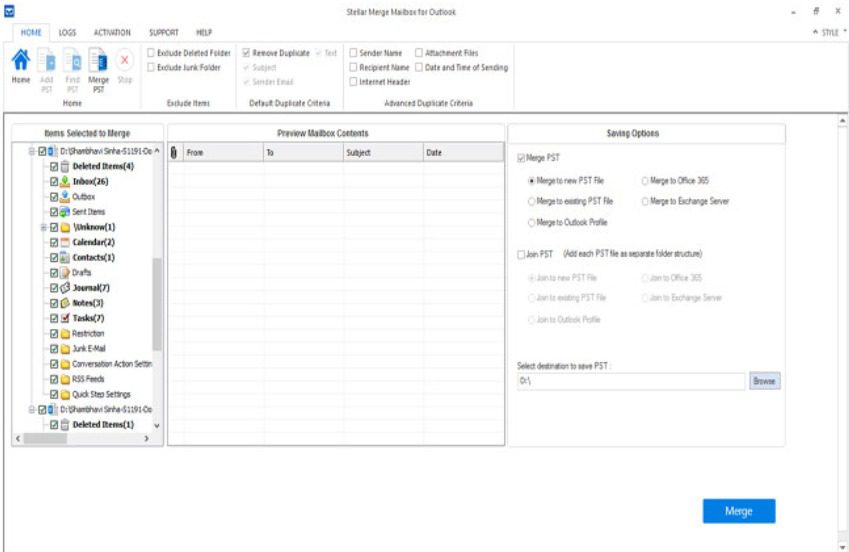Click the Tasks(7) folder icon
The image size is (849, 552).
click(65, 318)
